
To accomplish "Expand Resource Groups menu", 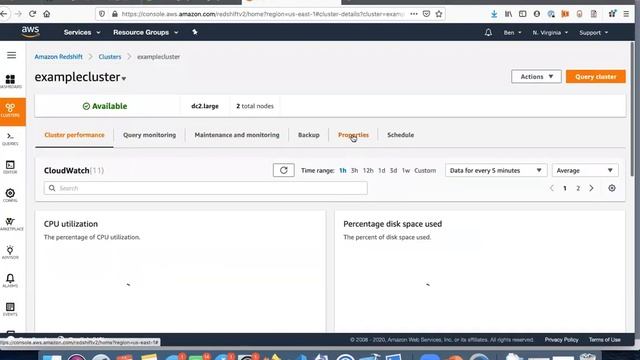I will pyautogui.click(x=145, y=32).
